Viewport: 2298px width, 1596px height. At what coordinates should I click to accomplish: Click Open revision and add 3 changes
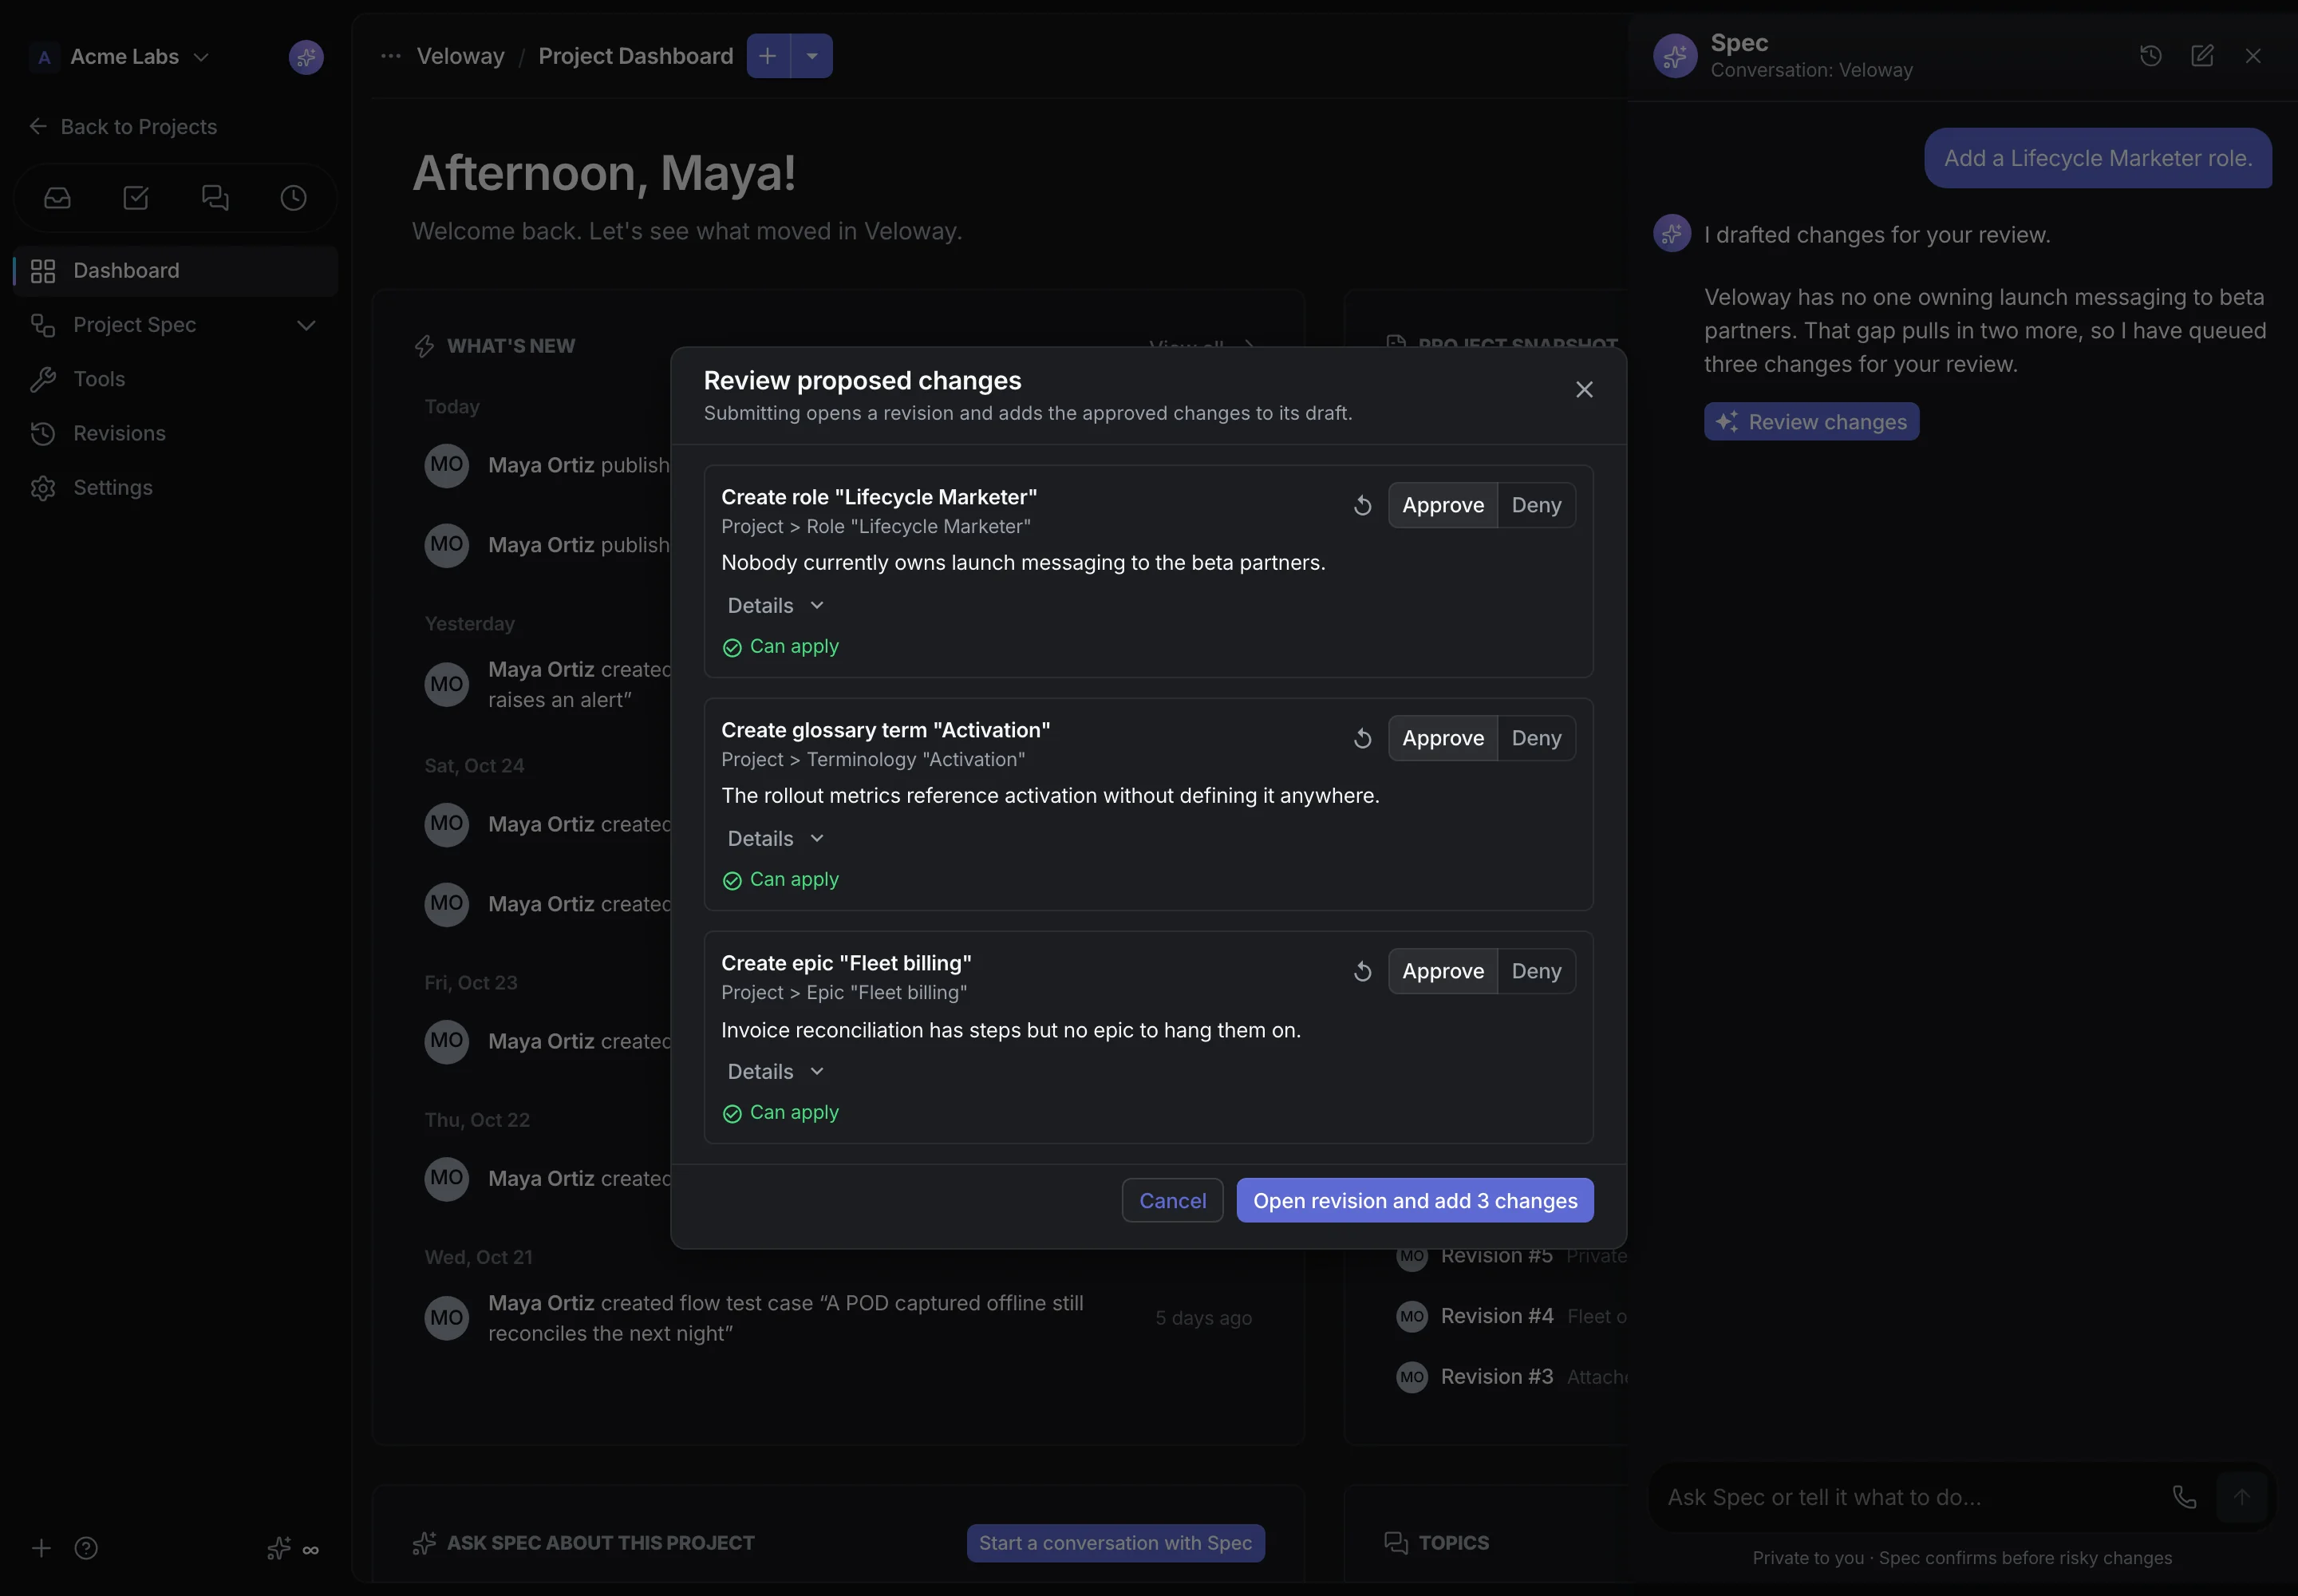pyautogui.click(x=1414, y=1200)
